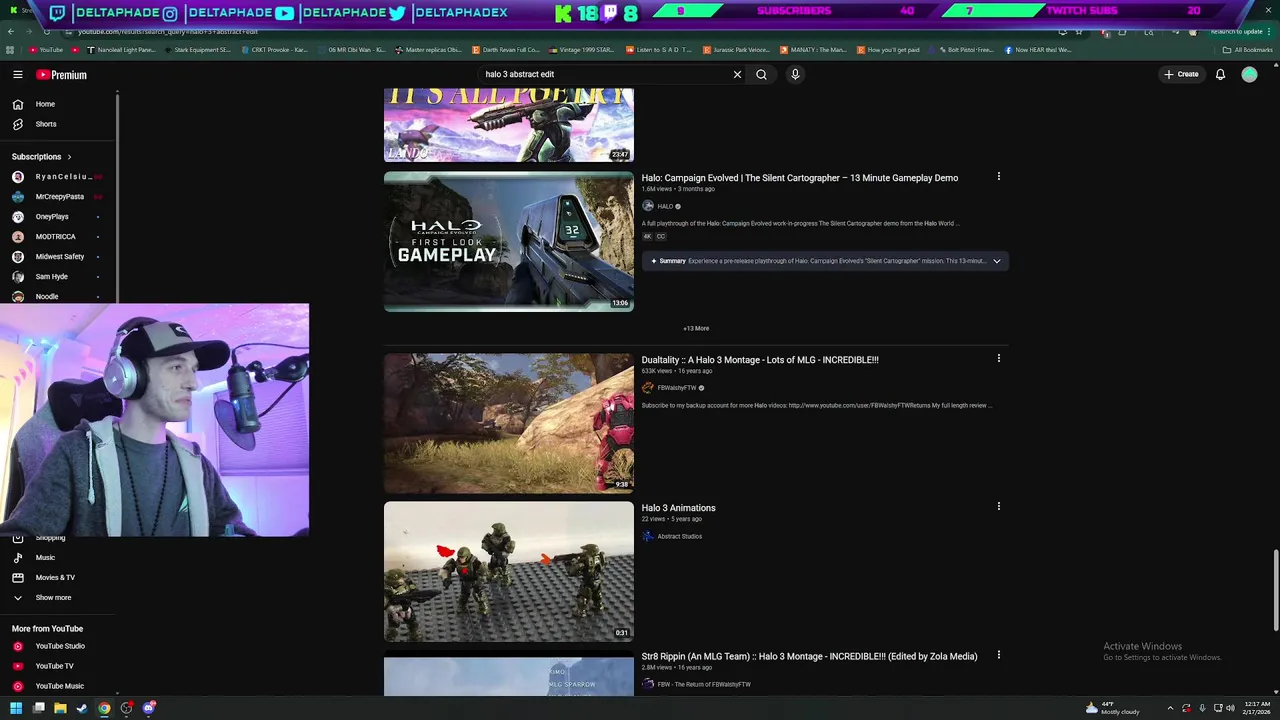This screenshot has width=1280, height=720.
Task: Start voice search with the microphone icon
Action: click(x=795, y=74)
